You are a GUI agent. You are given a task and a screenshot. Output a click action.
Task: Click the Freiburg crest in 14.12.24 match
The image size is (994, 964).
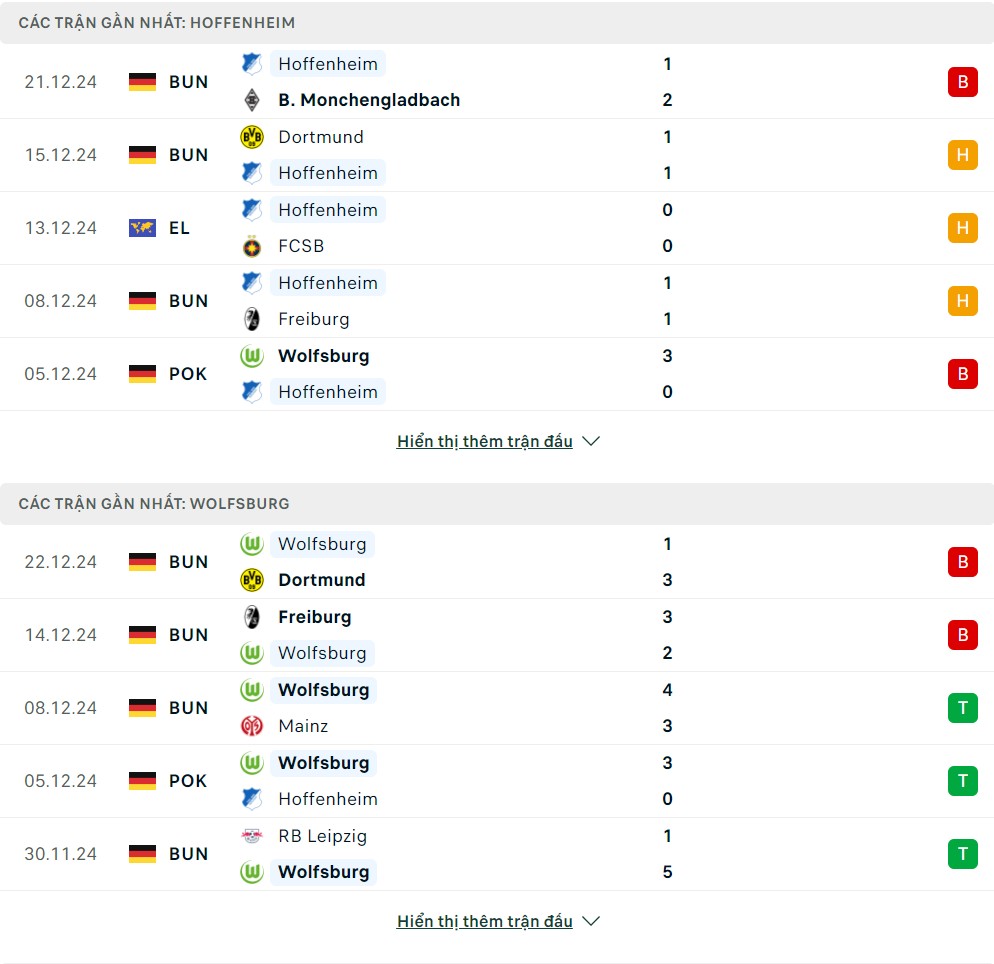(252, 617)
